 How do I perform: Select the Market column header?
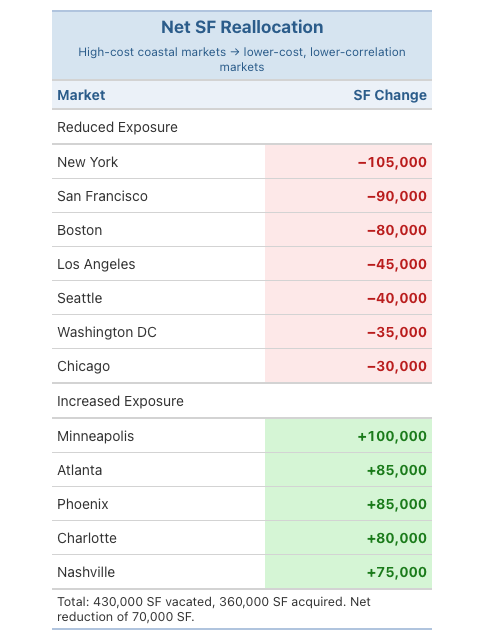point(81,95)
